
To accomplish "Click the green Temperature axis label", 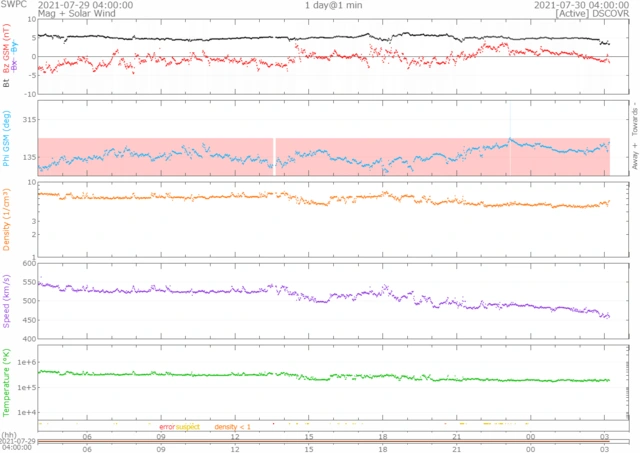I will click(7, 381).
